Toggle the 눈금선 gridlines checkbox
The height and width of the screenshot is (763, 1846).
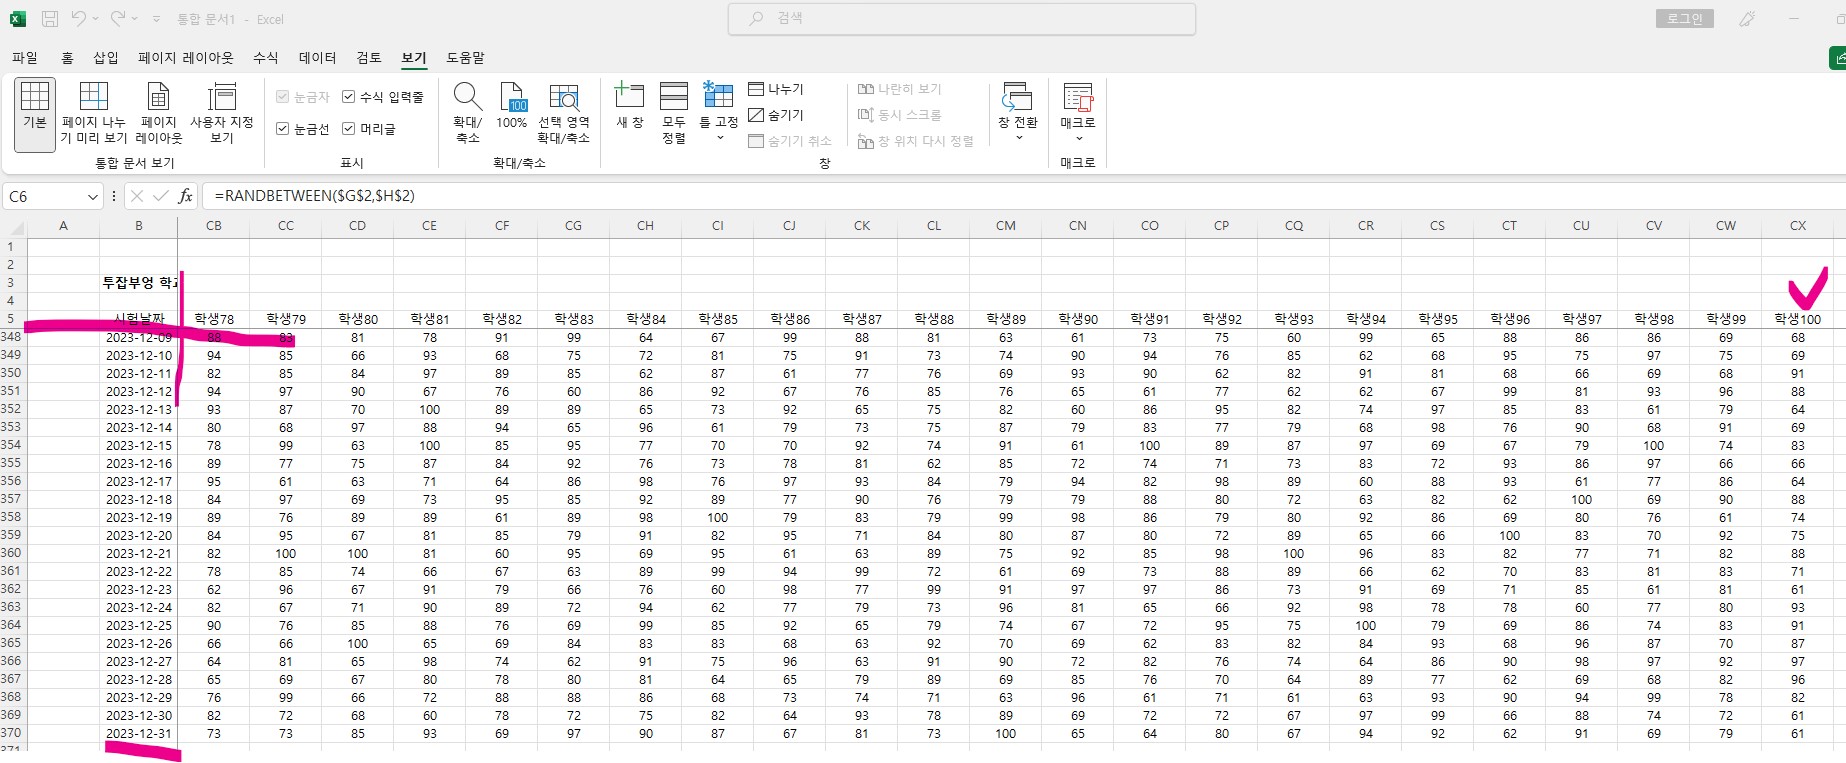[283, 129]
